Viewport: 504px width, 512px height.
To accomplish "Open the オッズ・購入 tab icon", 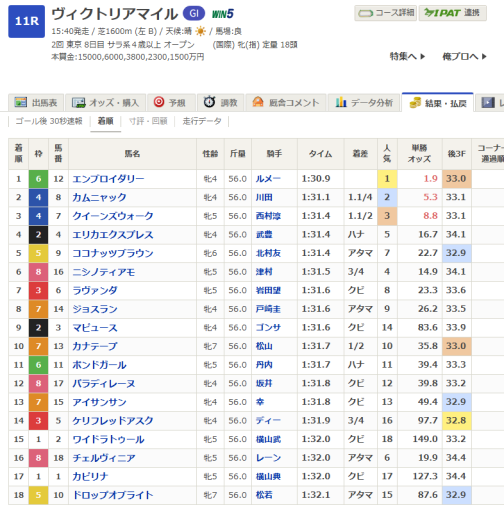I will [x=79, y=103].
